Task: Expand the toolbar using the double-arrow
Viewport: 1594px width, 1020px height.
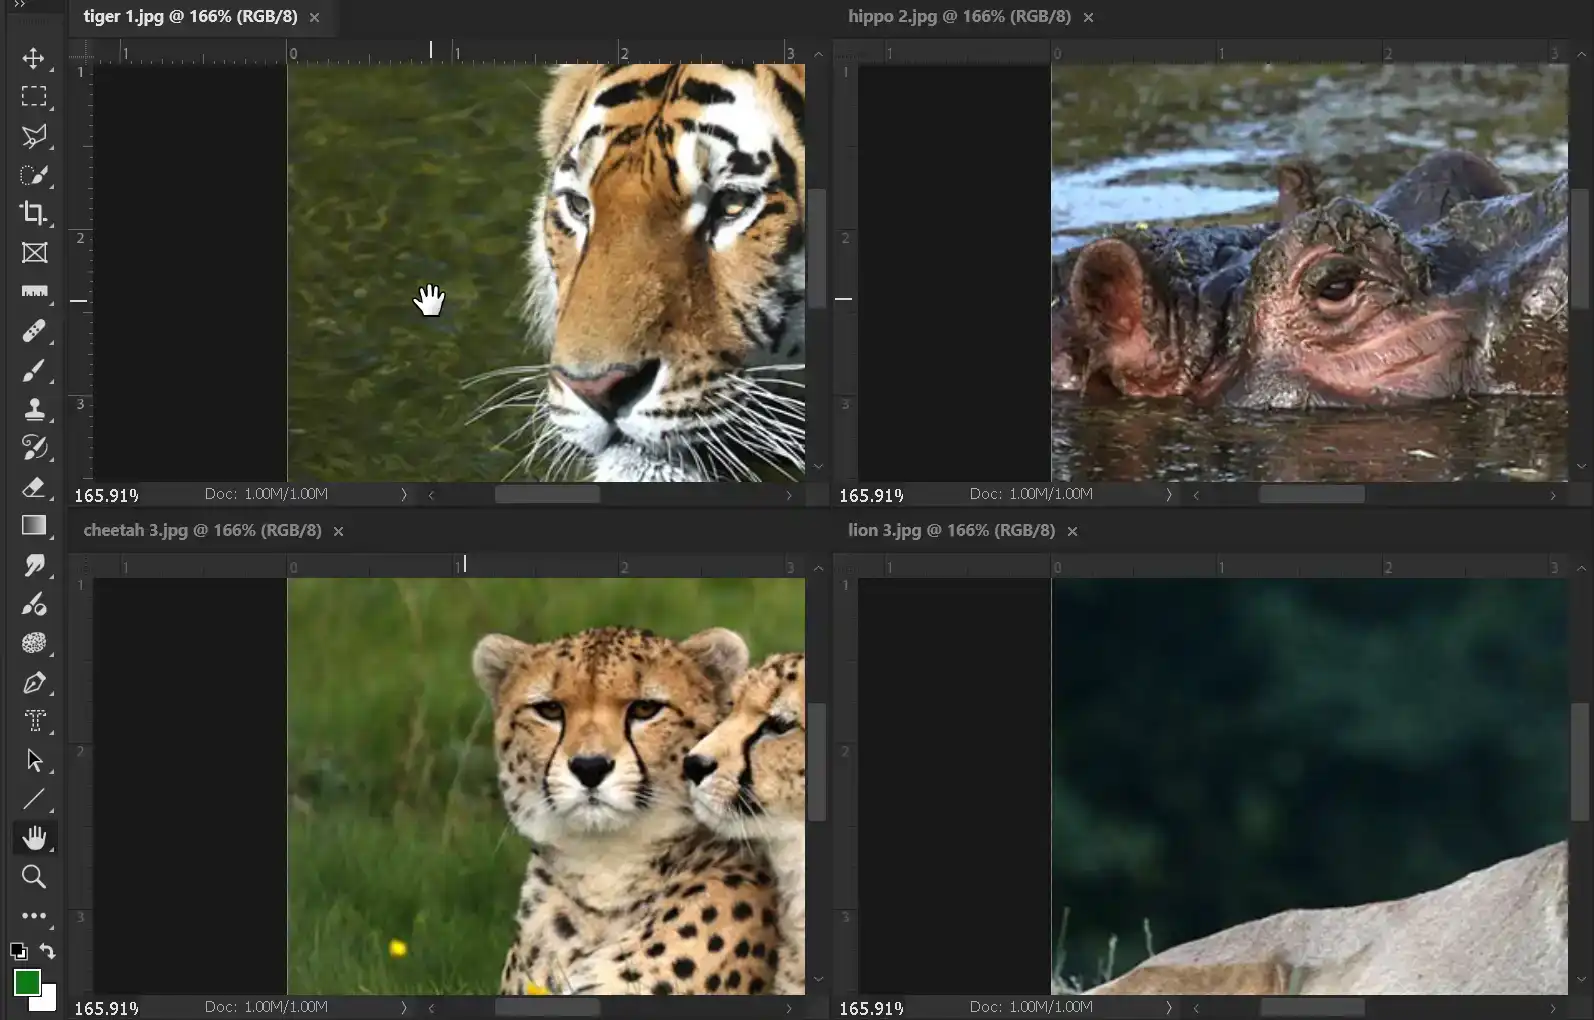Action: pos(19,5)
